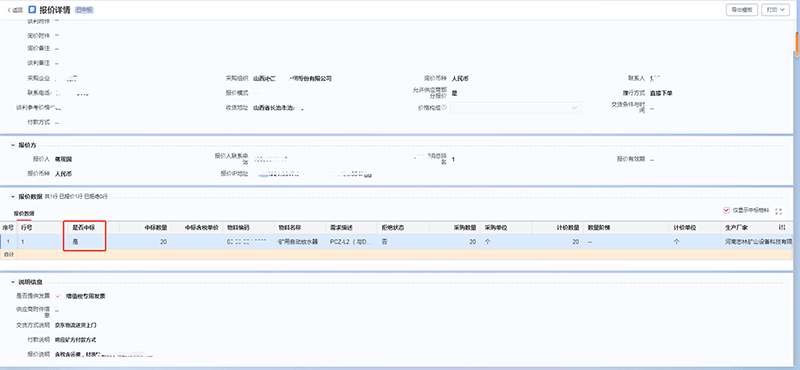Click the blue 报价详情 page icon
800x370 pixels.
[33, 10]
